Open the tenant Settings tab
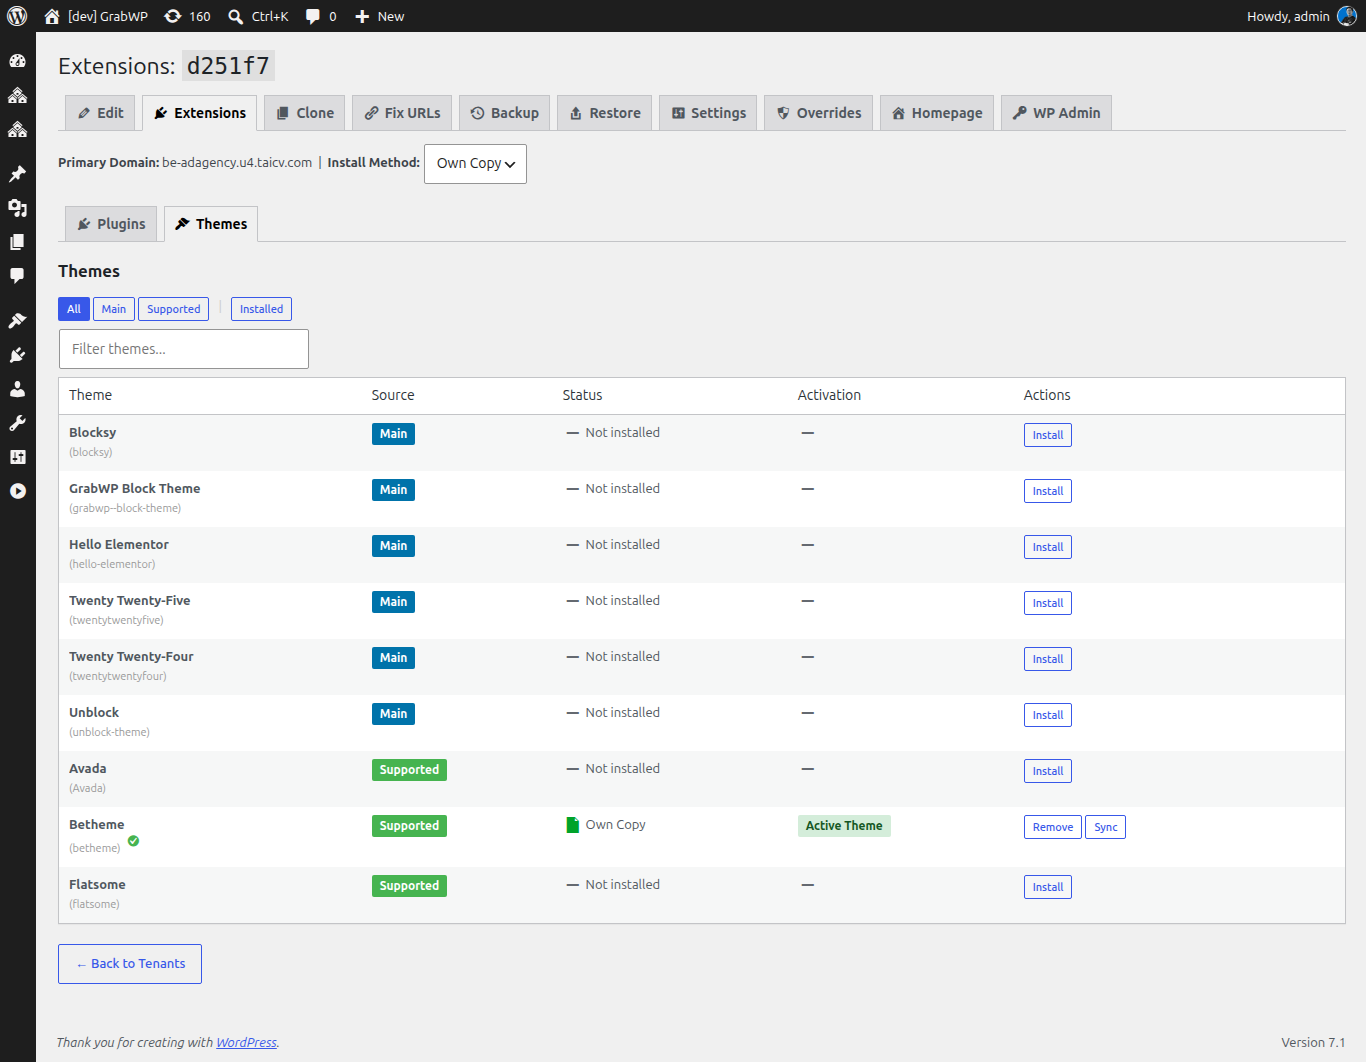1366x1062 pixels. tap(709, 113)
